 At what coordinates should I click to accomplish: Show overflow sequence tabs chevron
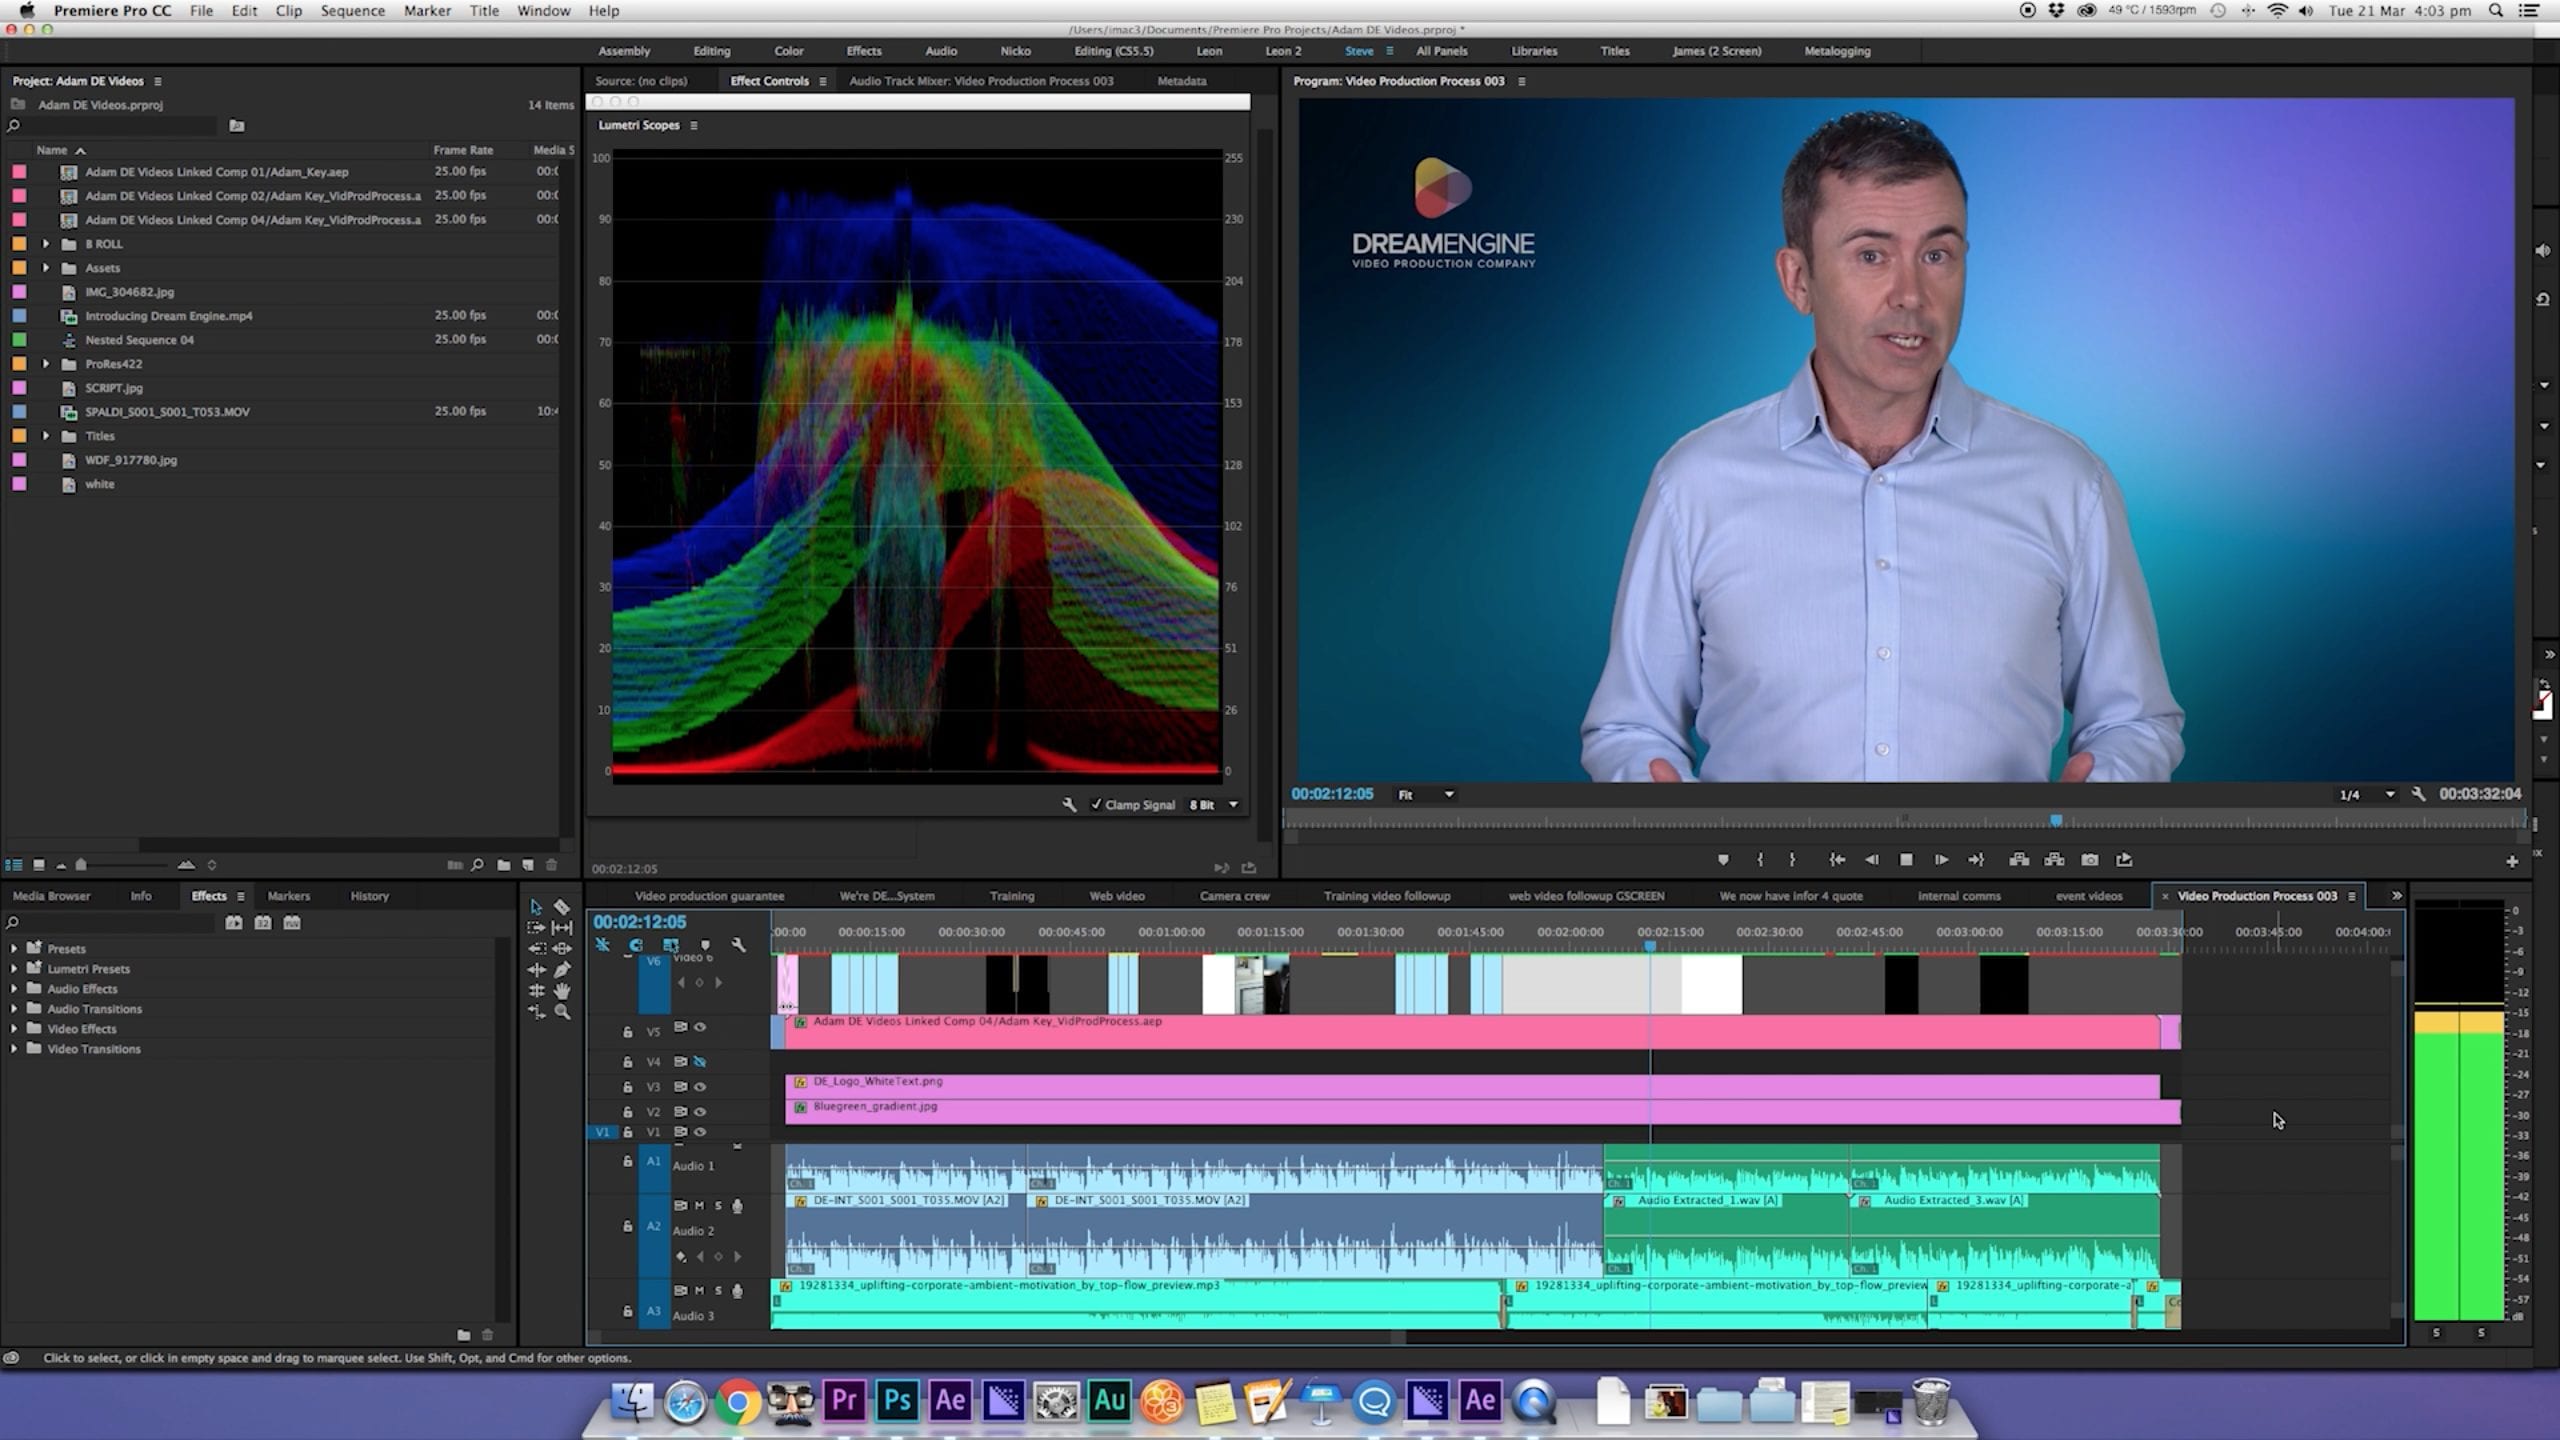tap(2396, 896)
